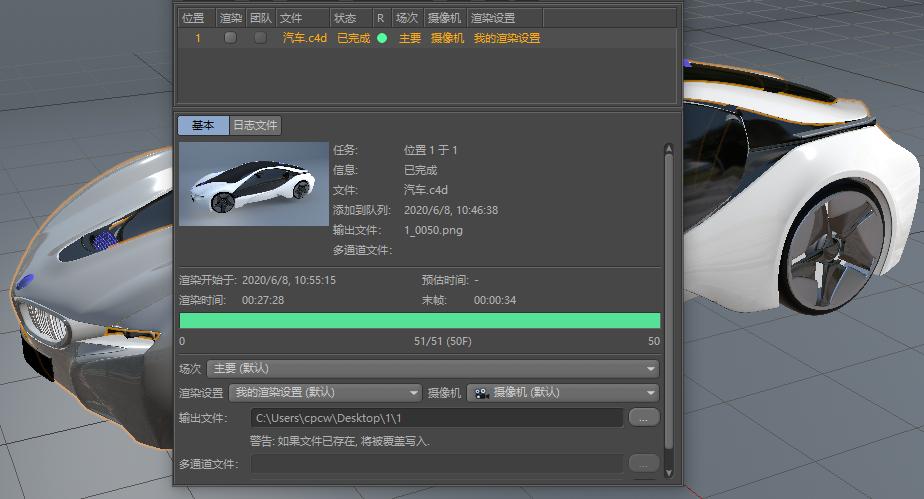Click the rendered car preview thumbnail
924x499 pixels.
(253, 183)
